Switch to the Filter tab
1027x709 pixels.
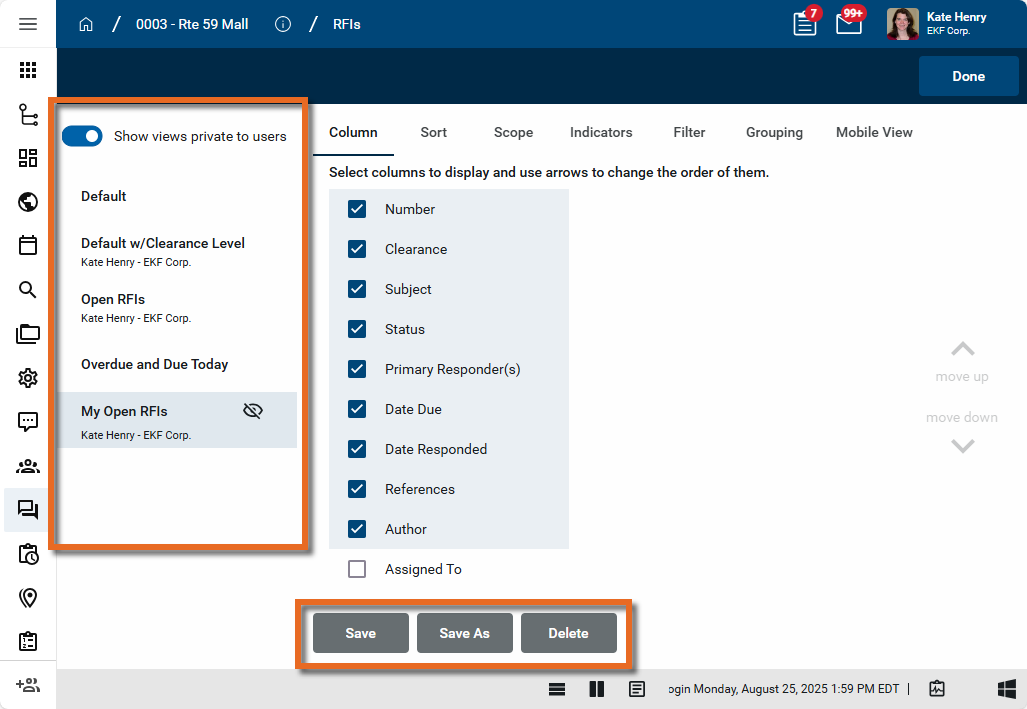point(689,132)
